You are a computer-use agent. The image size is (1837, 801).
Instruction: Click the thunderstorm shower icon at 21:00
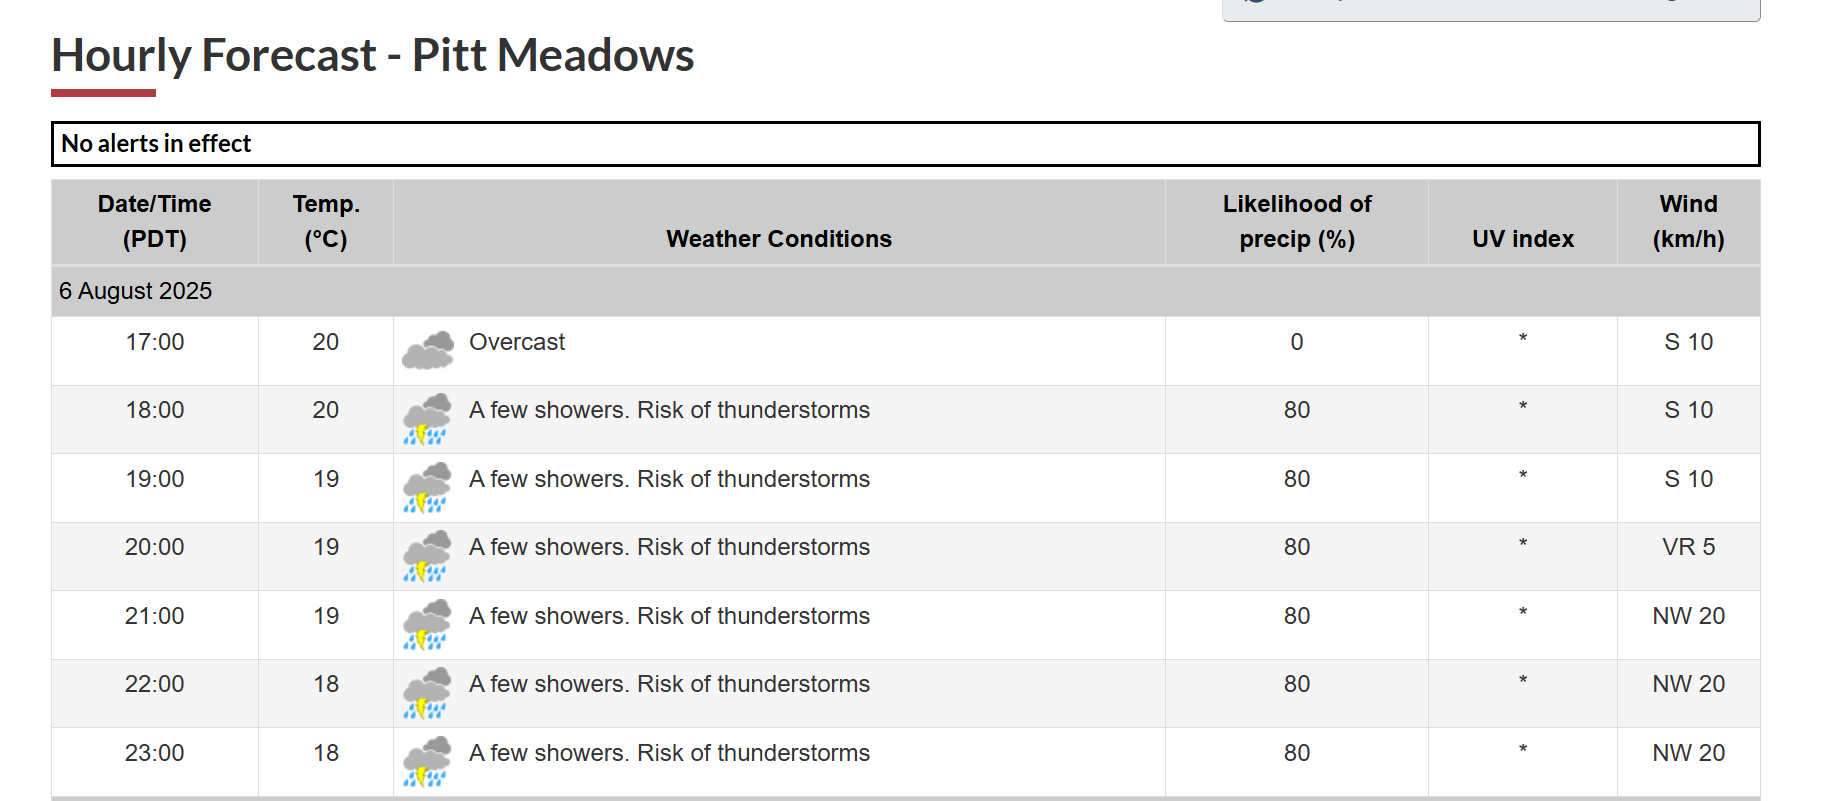pos(427,625)
